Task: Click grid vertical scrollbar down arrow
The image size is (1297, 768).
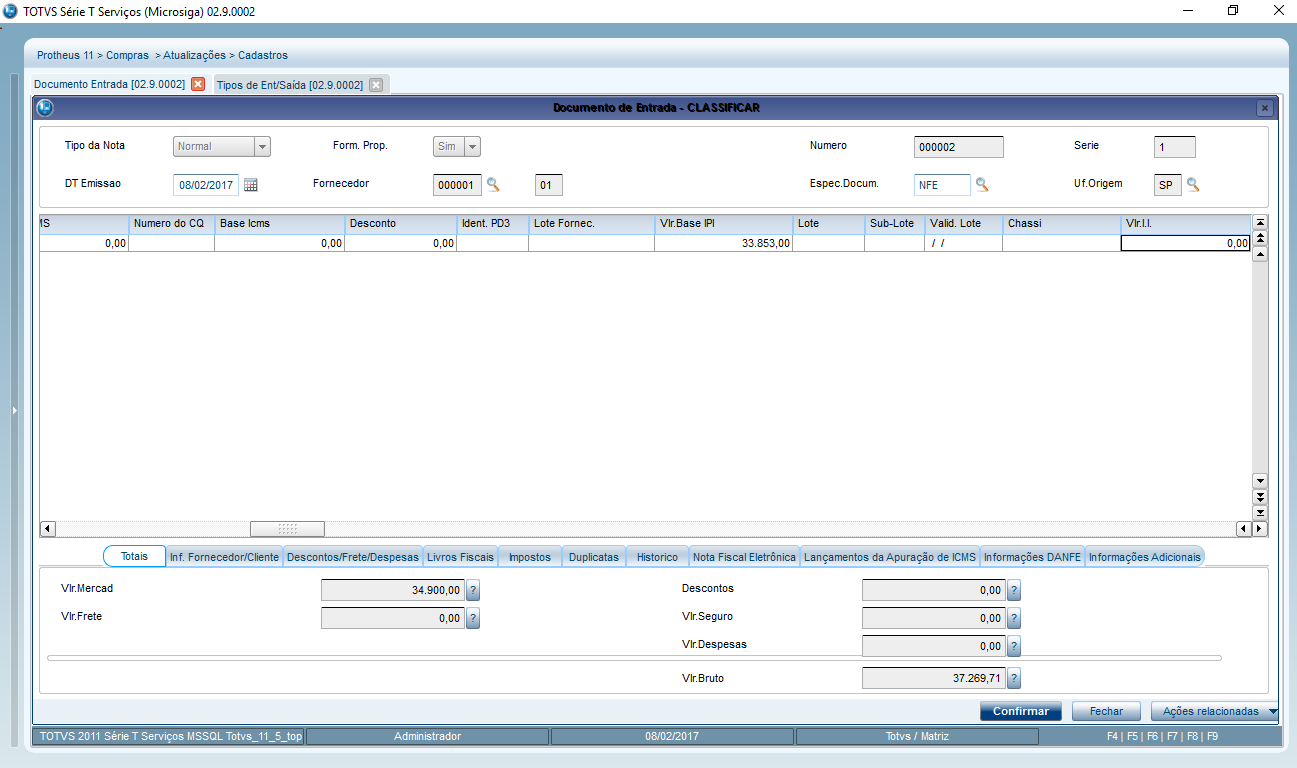Action: (x=1260, y=480)
